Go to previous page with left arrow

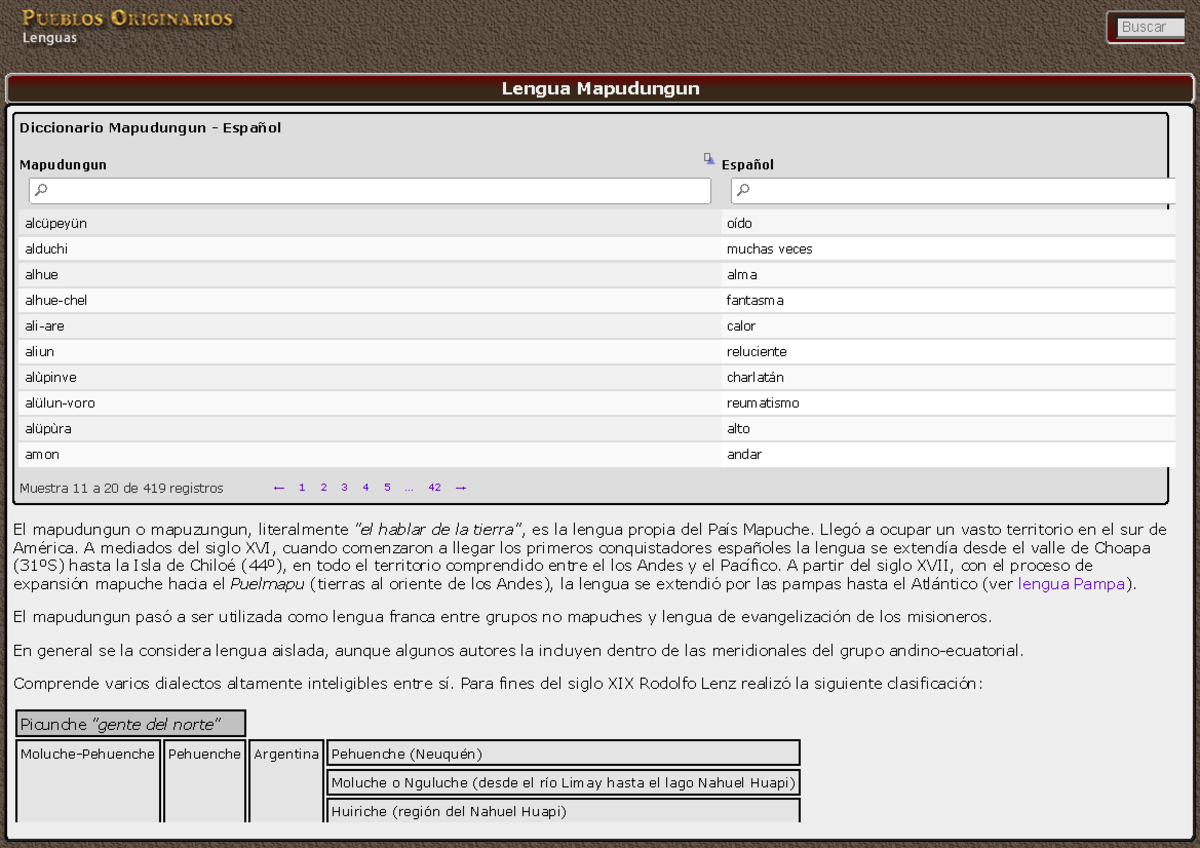pyautogui.click(x=279, y=488)
